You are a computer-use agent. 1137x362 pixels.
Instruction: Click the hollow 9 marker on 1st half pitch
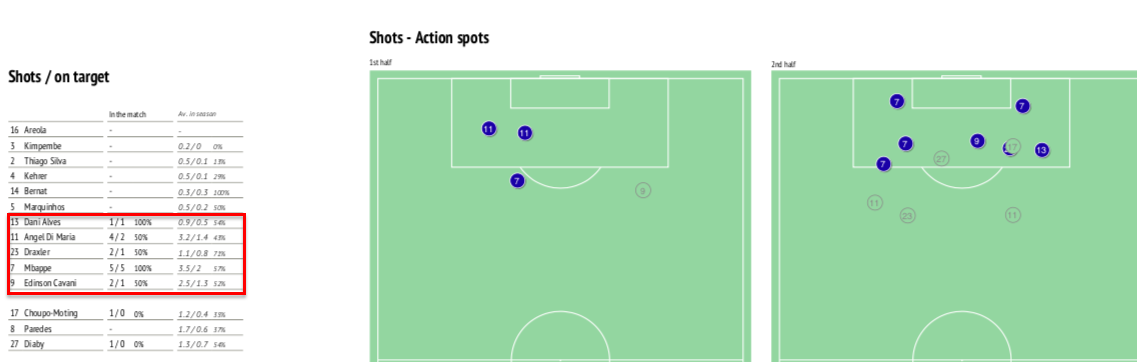pyautogui.click(x=642, y=191)
